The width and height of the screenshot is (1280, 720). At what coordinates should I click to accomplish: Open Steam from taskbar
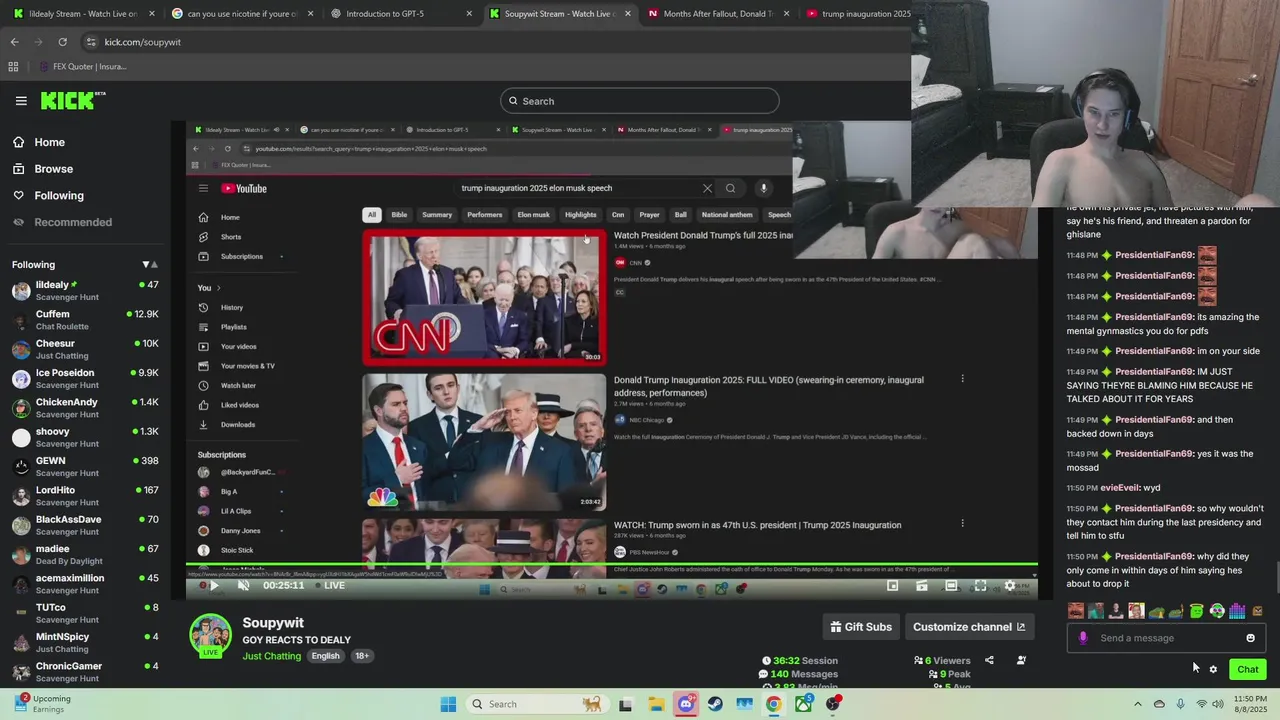pyautogui.click(x=715, y=704)
